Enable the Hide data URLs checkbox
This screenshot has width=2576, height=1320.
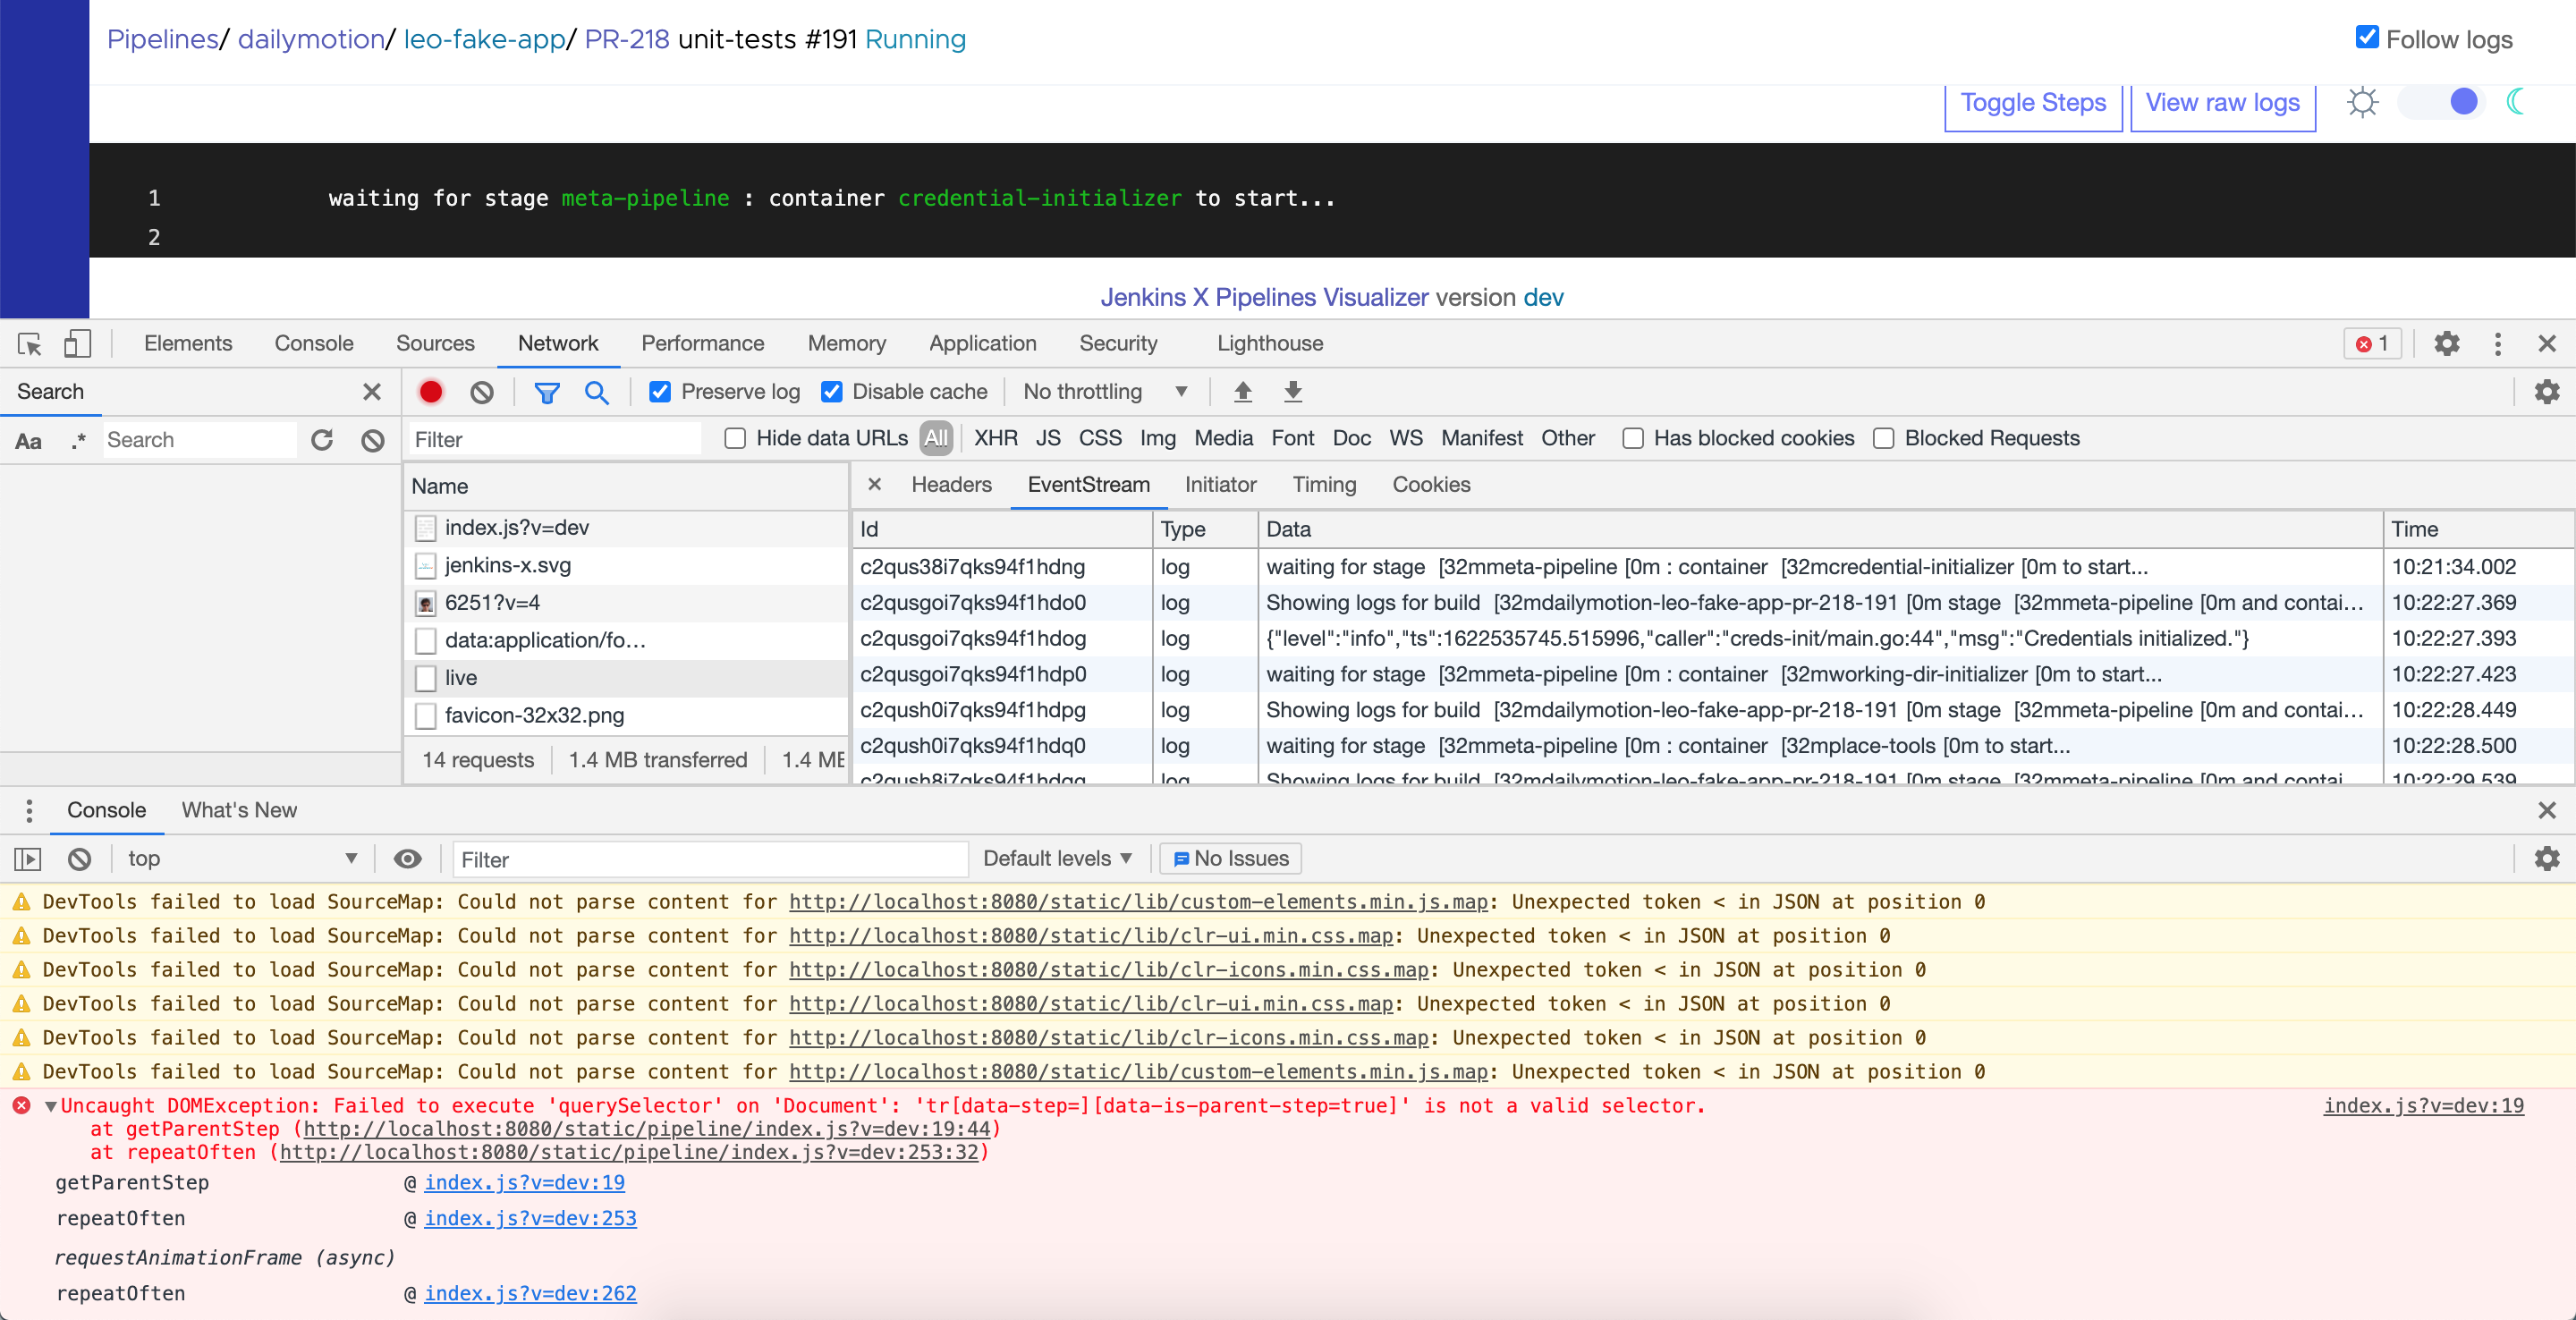(736, 438)
